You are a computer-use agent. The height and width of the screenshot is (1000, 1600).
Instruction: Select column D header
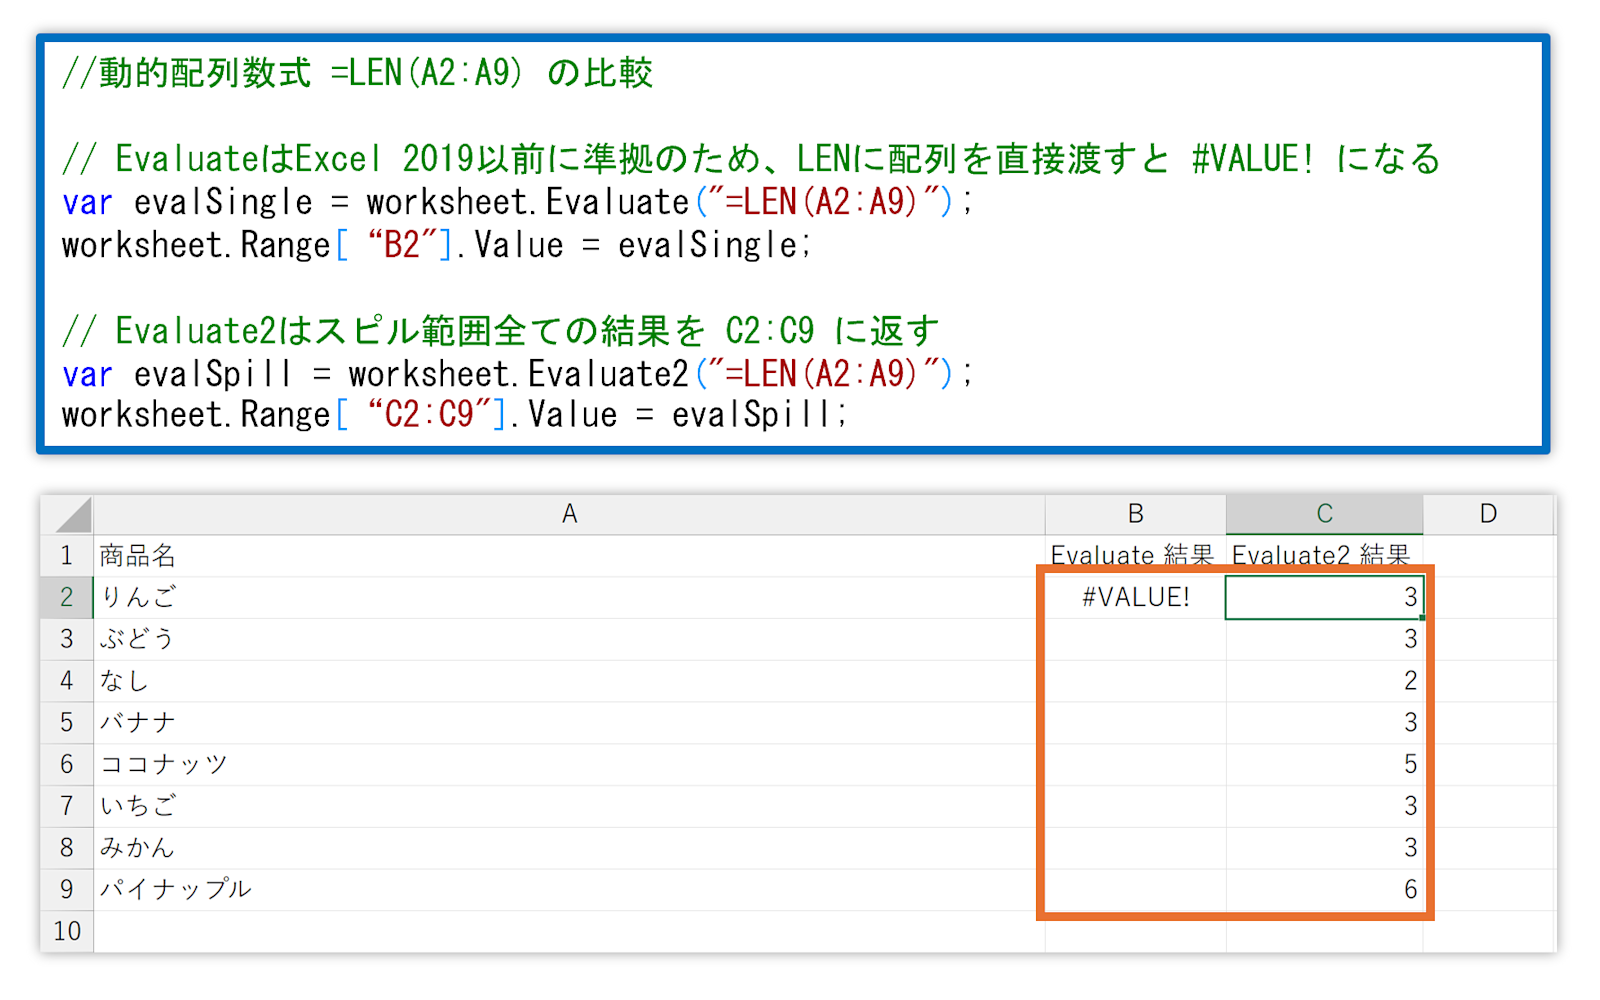point(1488,514)
